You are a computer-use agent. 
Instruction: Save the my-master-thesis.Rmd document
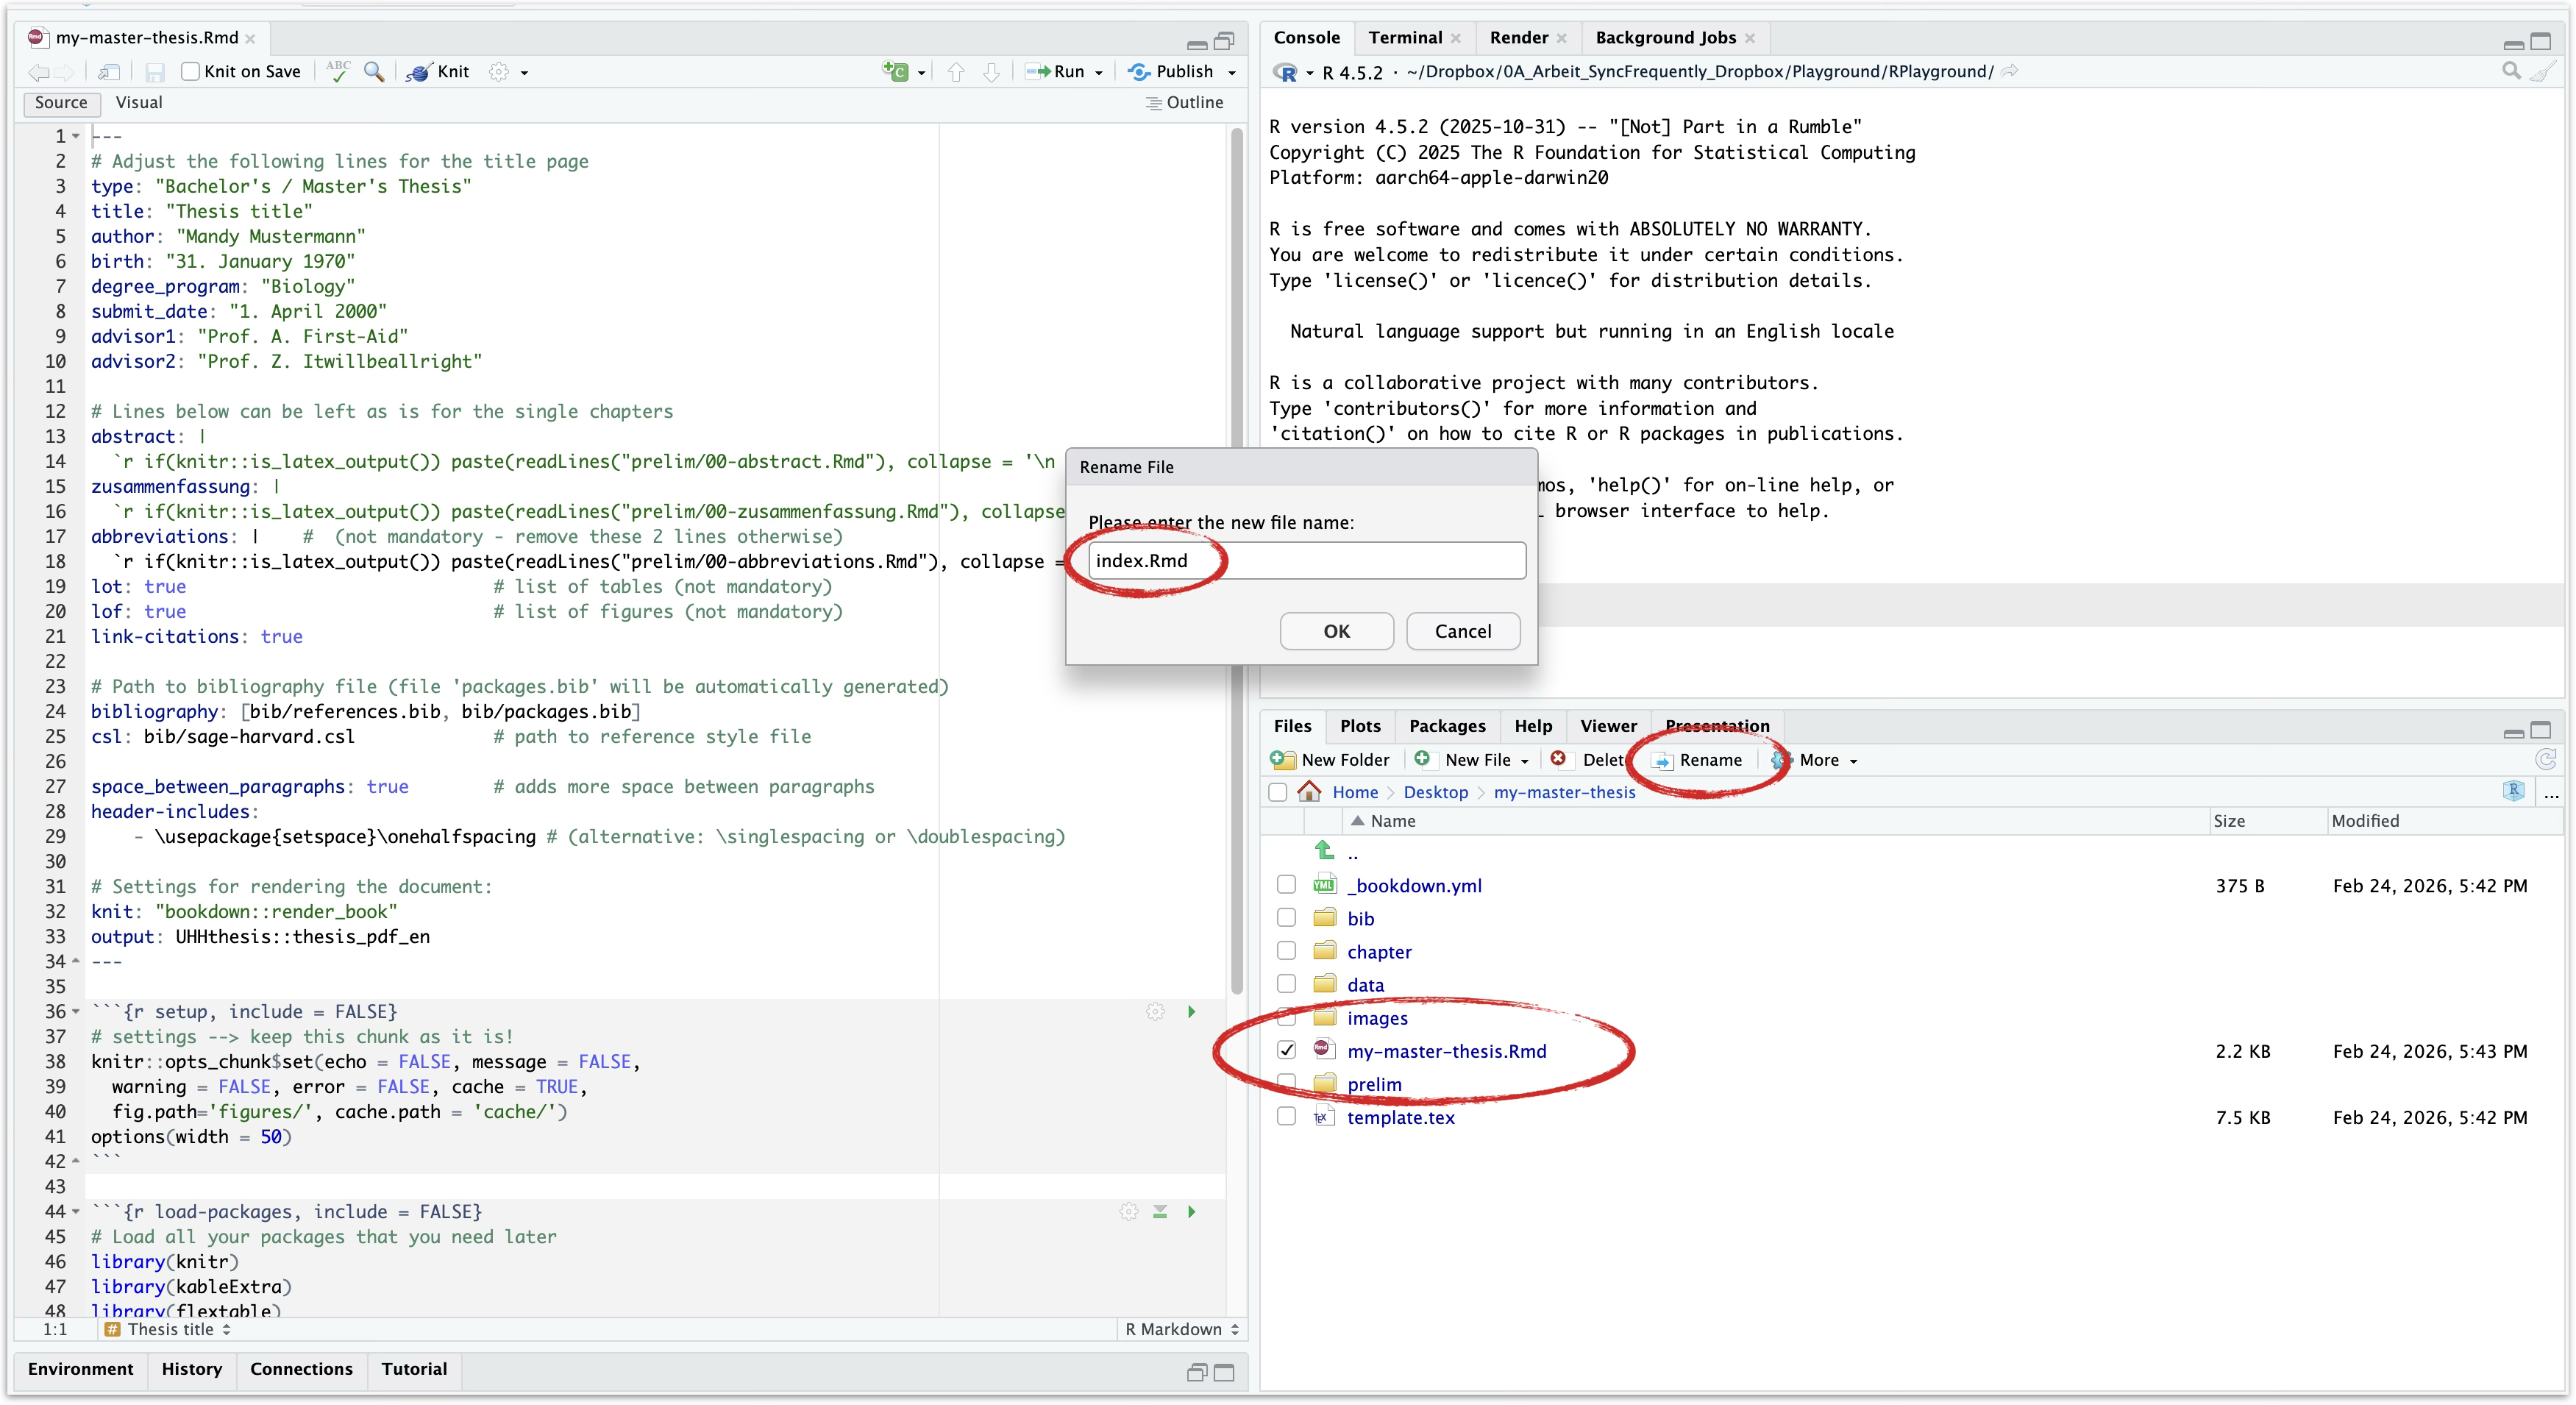(155, 72)
